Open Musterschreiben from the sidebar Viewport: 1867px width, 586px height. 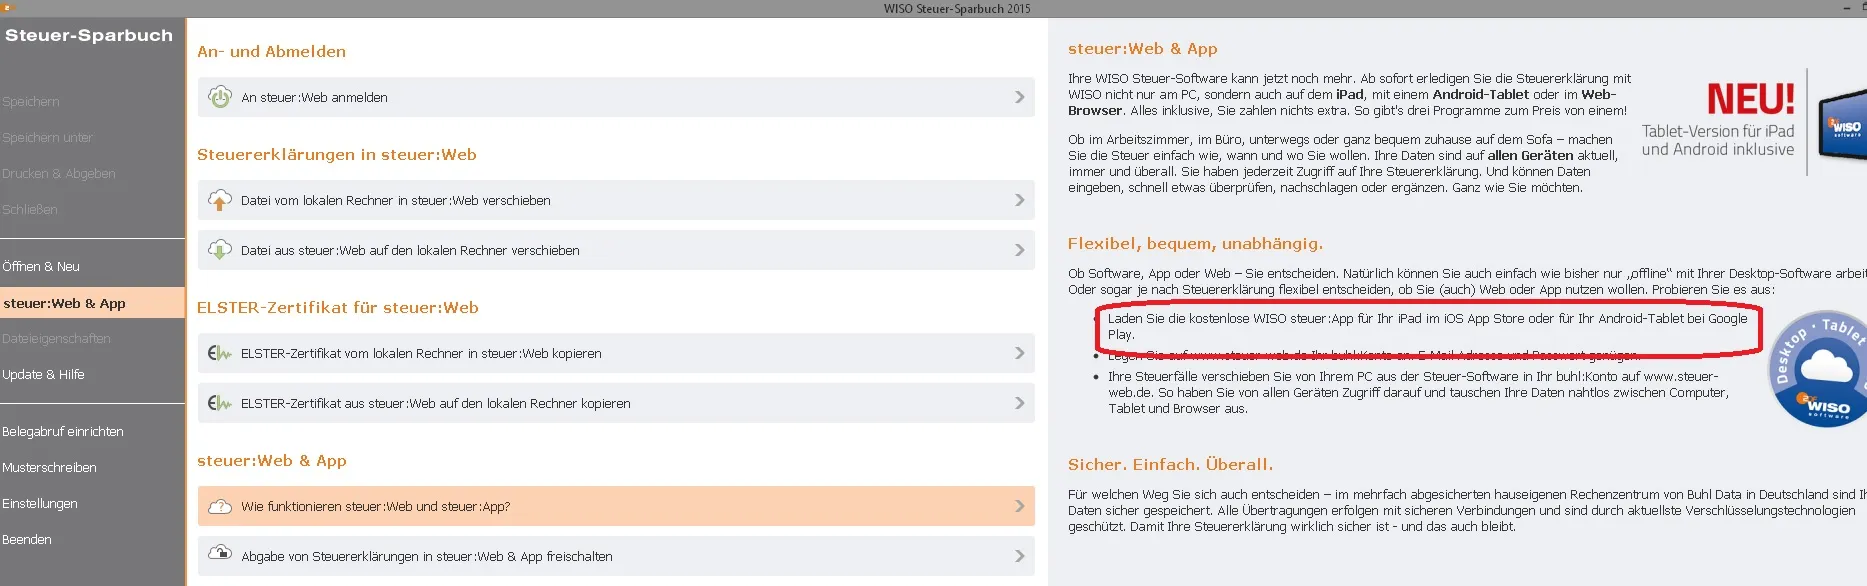point(50,468)
